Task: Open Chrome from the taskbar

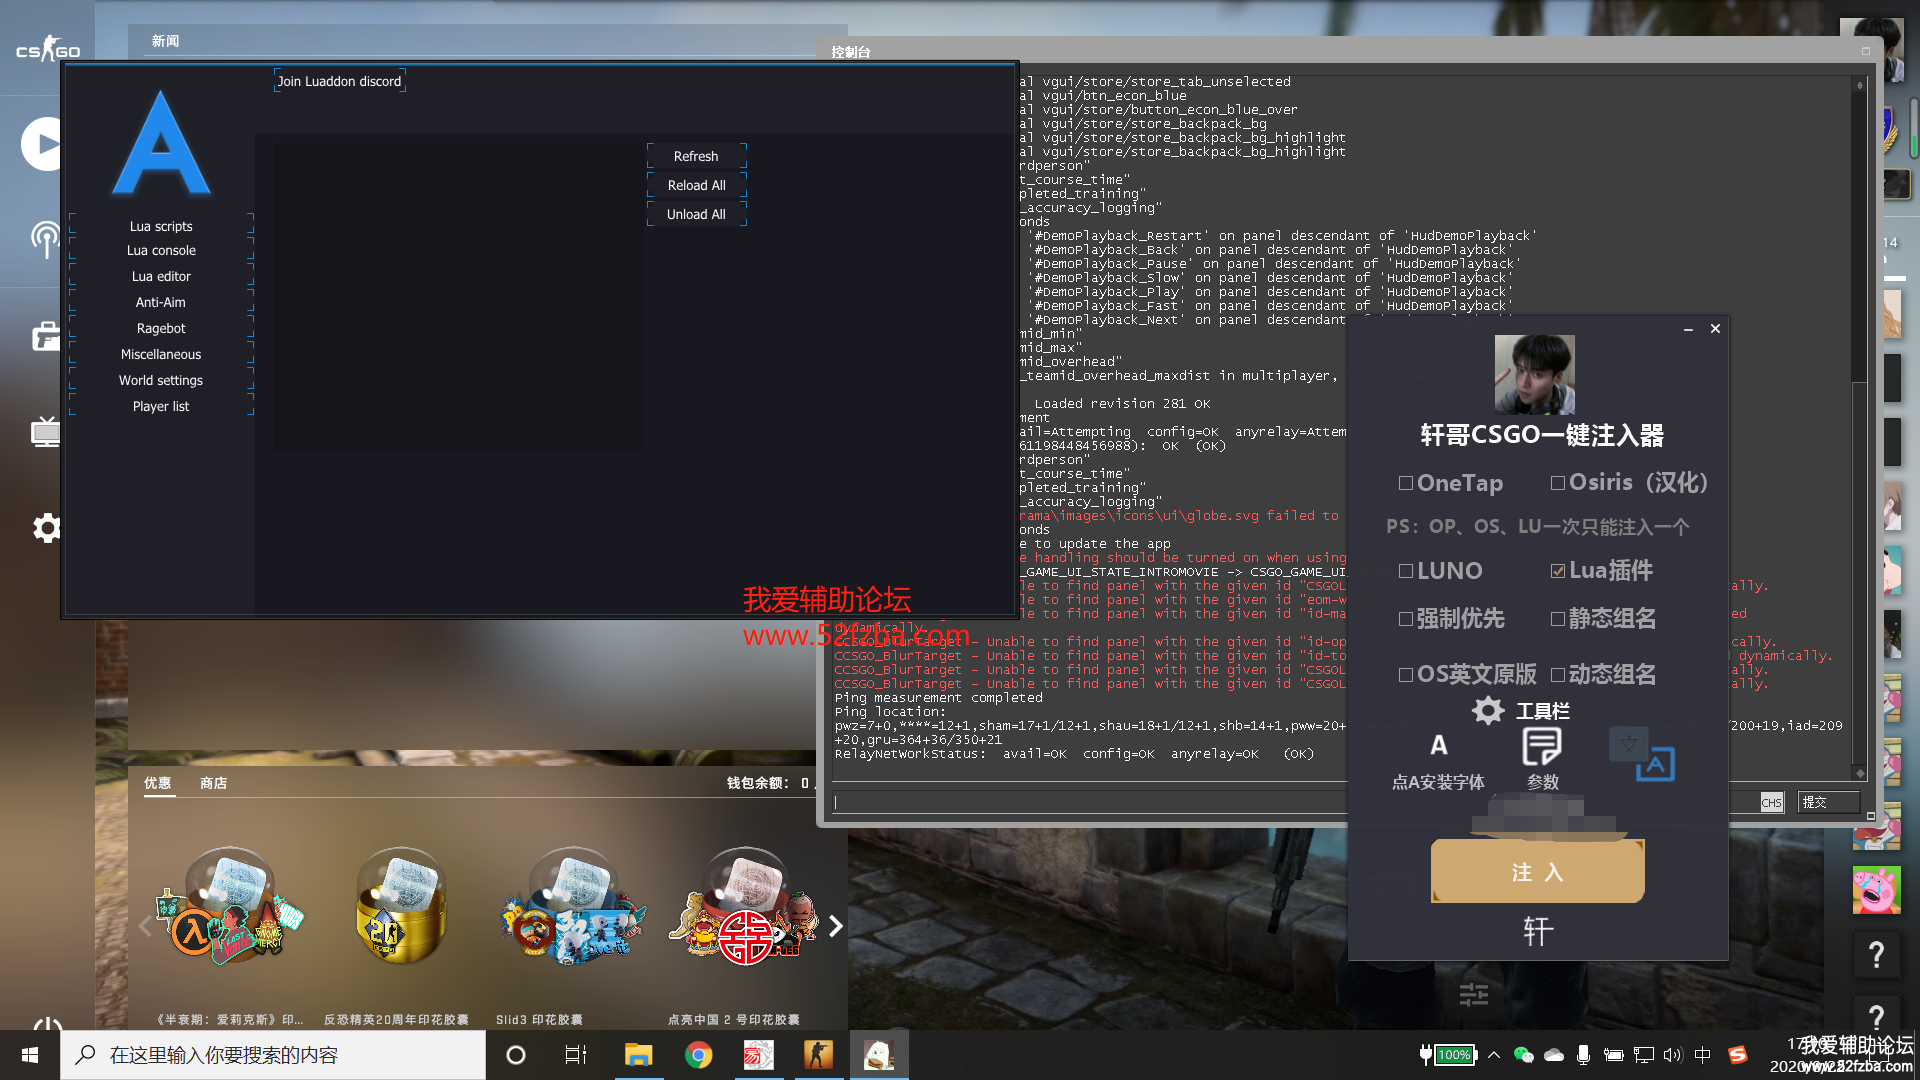Action: click(698, 1055)
